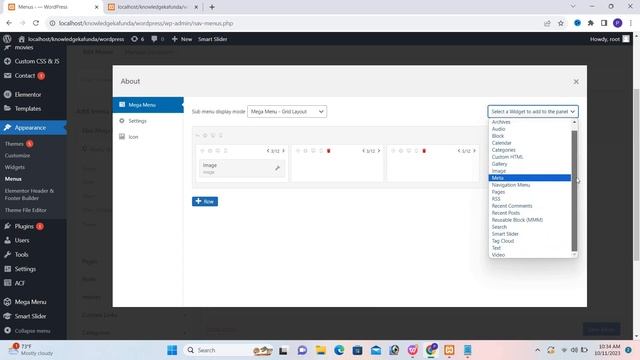Screen dimensions: 640x360
Task: Contract third column width with left arrow
Action: 459,151
